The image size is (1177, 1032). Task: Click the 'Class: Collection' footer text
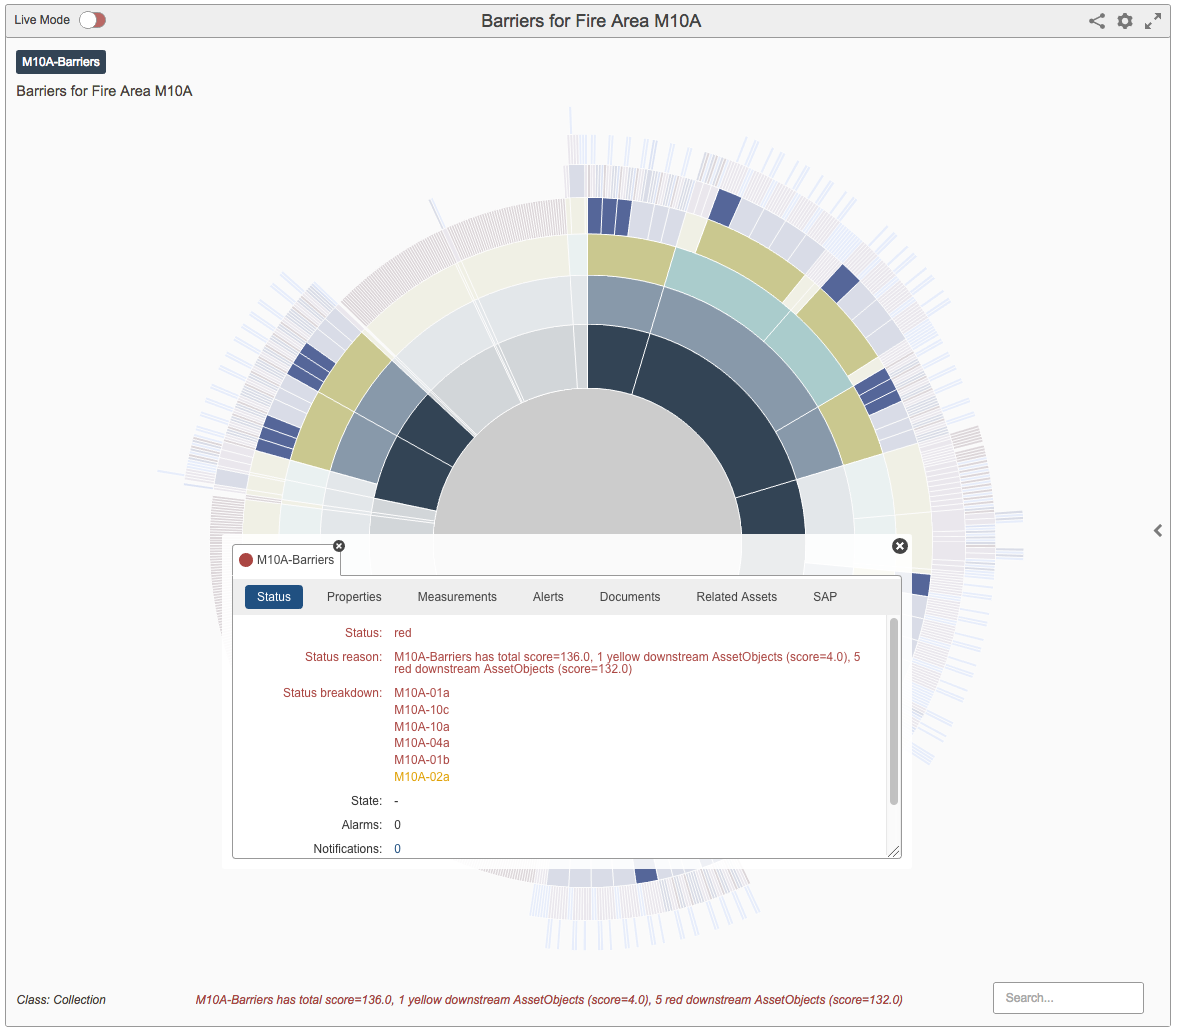[62, 1000]
